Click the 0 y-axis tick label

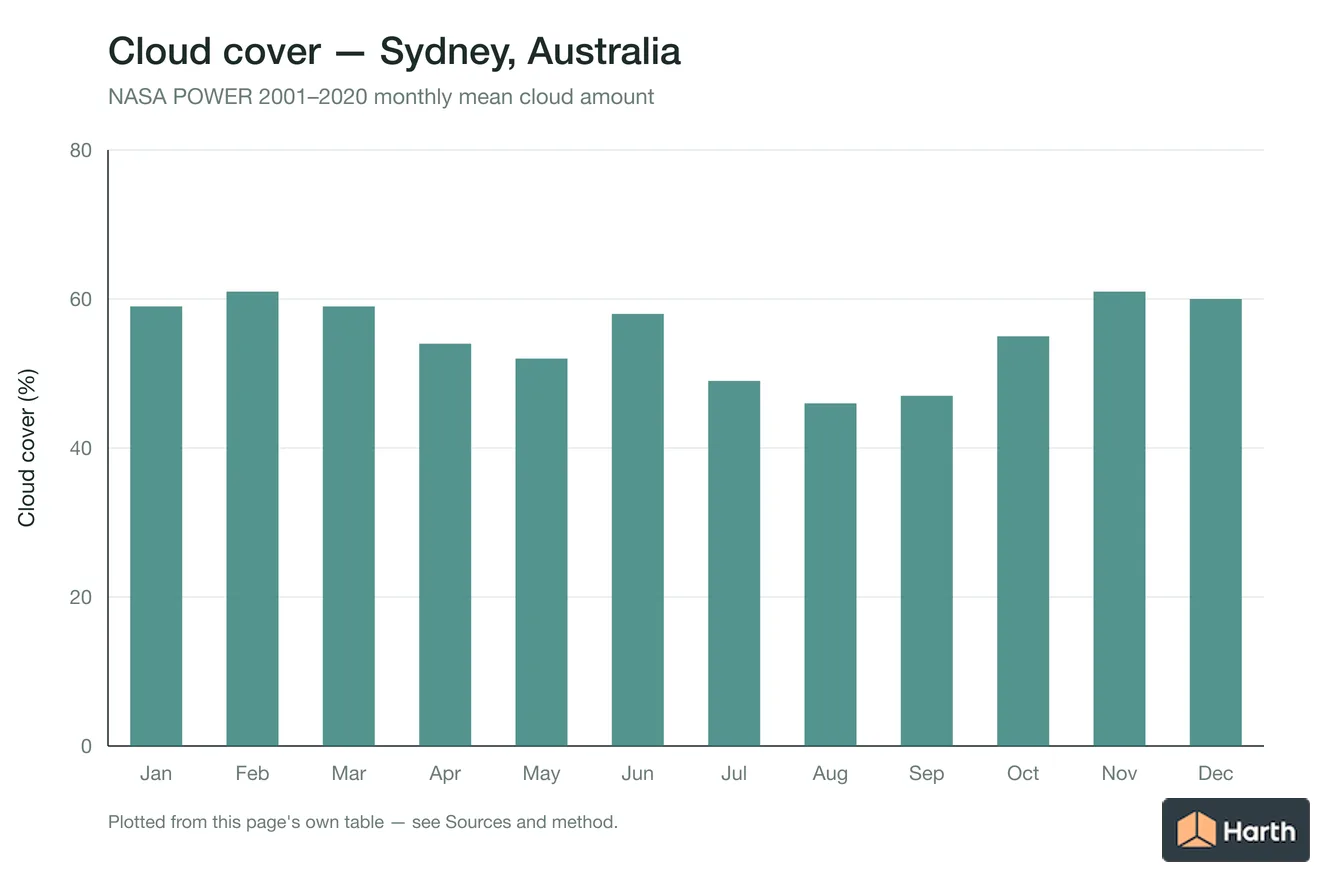point(87,746)
